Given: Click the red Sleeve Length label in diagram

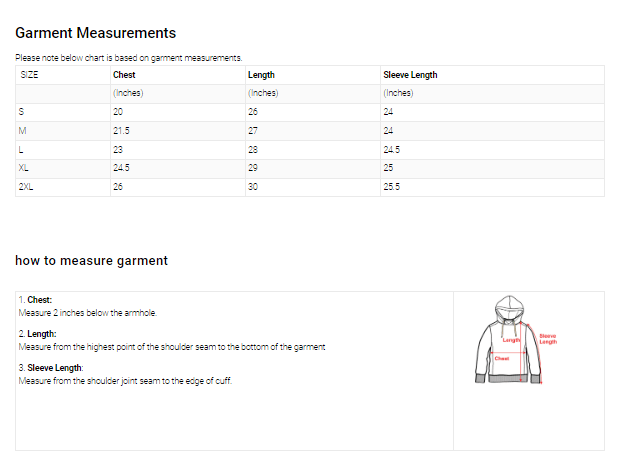Looking at the screenshot, I should [547, 339].
